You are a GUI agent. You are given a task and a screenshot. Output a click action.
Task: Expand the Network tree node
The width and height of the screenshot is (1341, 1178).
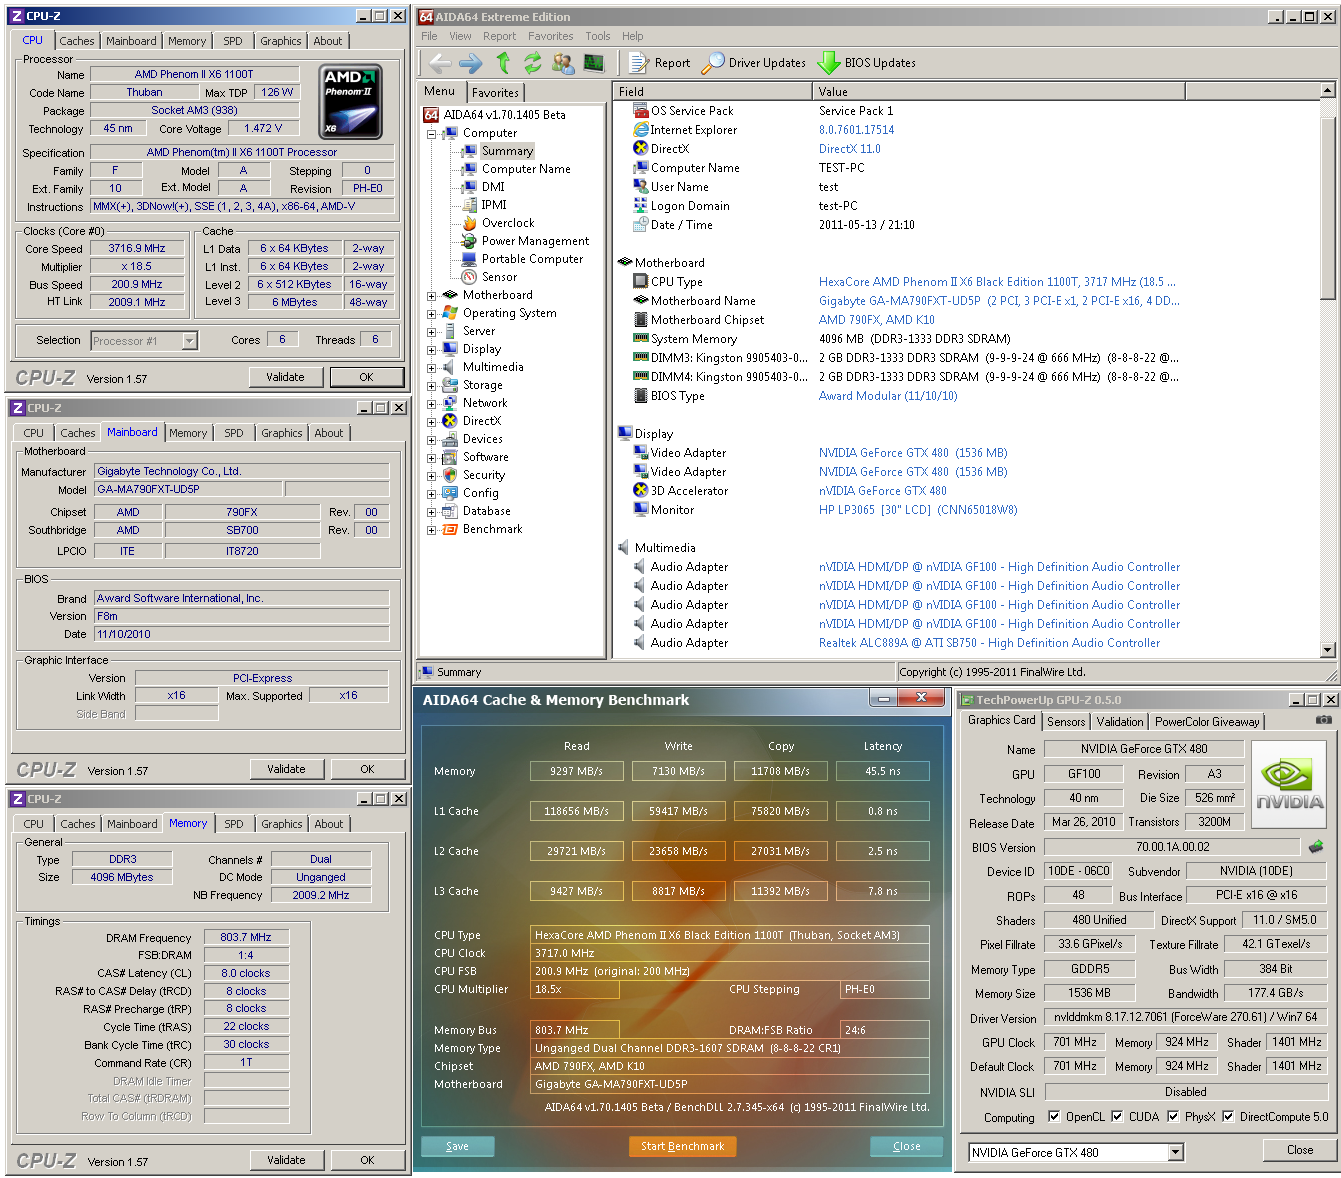point(432,404)
